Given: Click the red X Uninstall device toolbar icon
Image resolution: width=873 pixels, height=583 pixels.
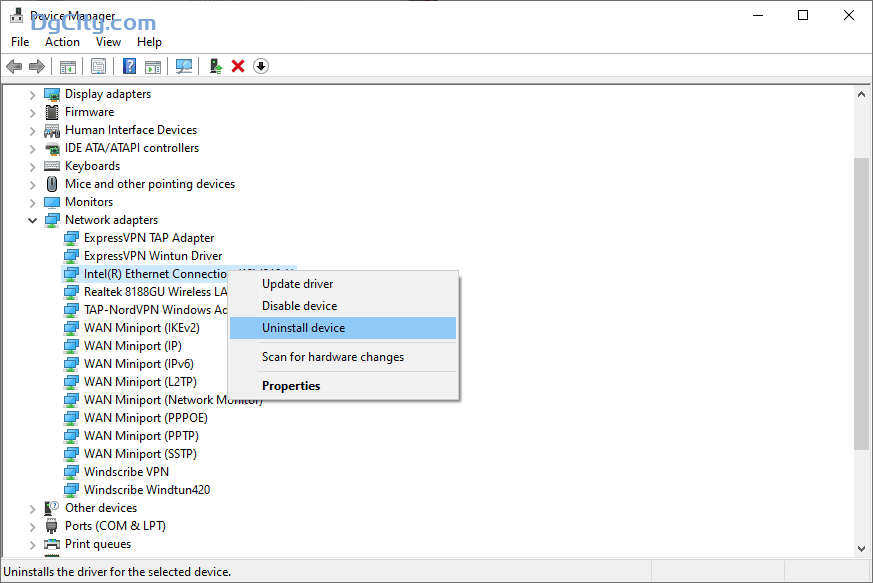Looking at the screenshot, I should click(238, 66).
